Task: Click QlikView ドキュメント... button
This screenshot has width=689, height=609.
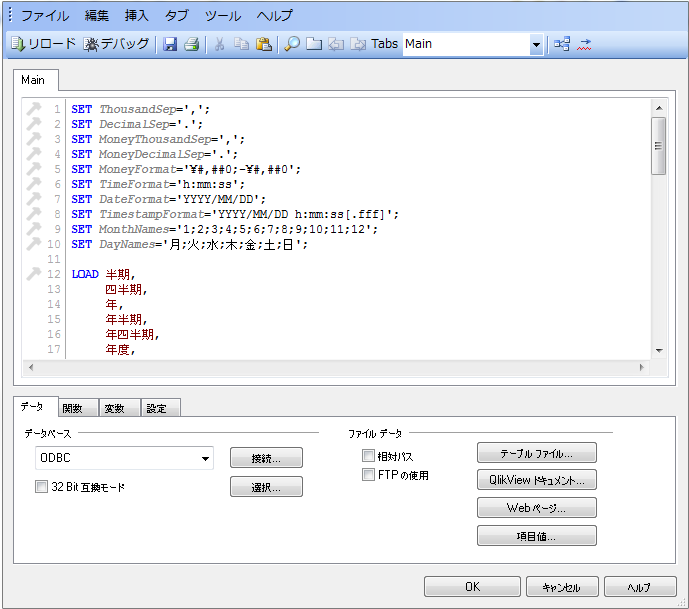Action: 537,480
